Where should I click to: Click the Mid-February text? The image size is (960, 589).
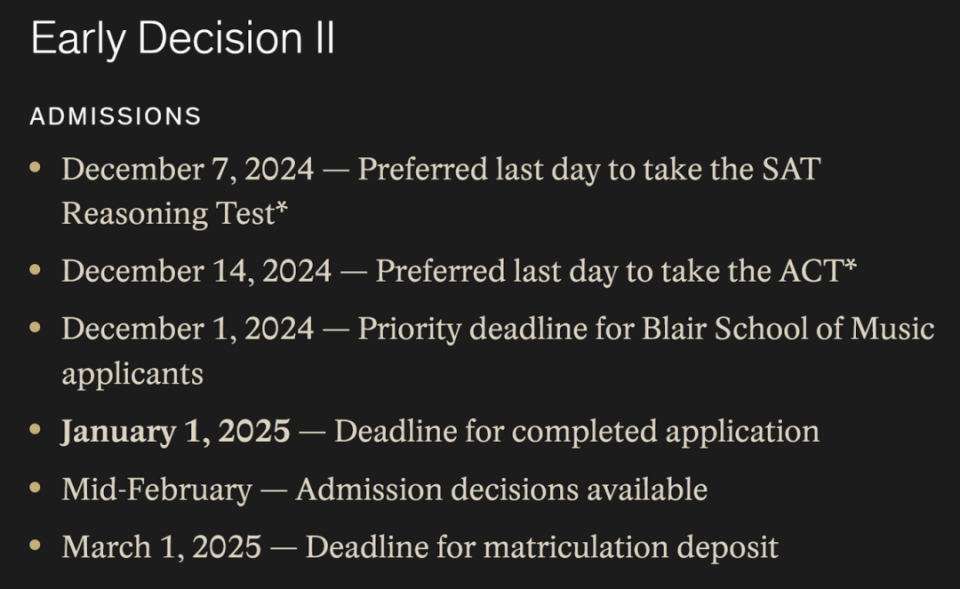point(157,490)
